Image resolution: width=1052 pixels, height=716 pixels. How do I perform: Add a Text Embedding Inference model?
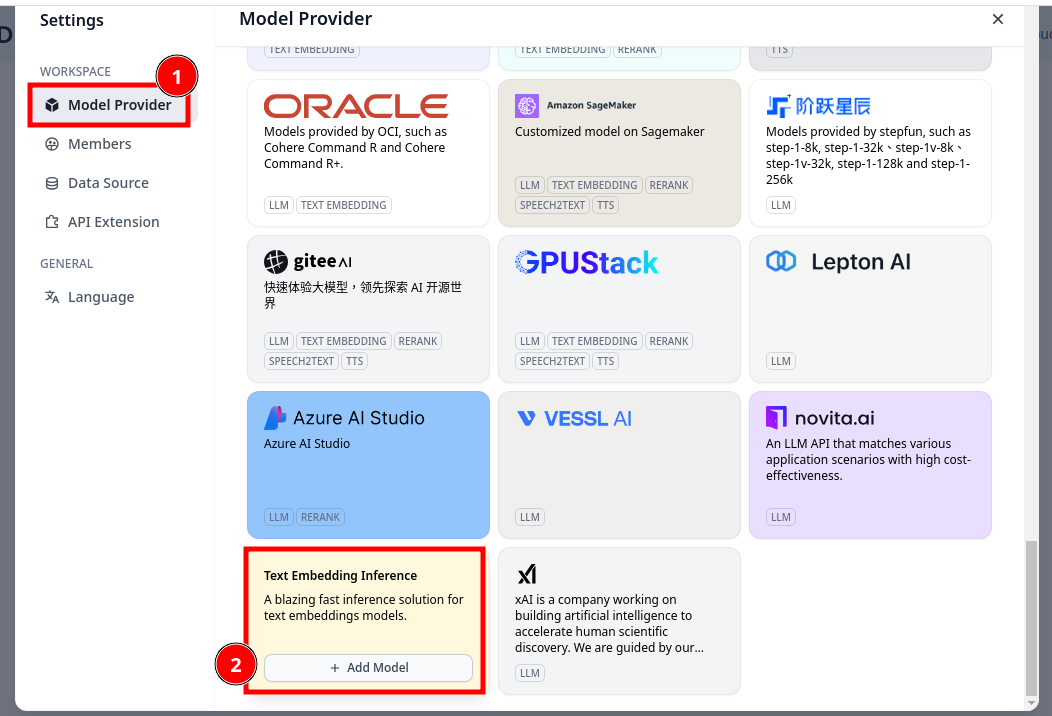pos(368,668)
